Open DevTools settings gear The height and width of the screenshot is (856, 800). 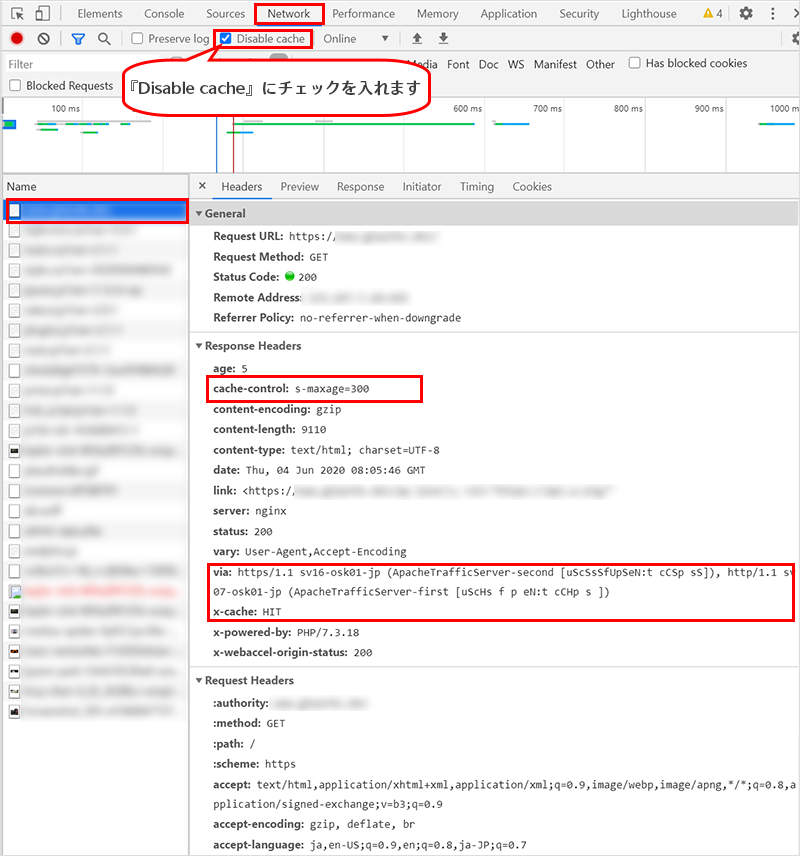745,14
